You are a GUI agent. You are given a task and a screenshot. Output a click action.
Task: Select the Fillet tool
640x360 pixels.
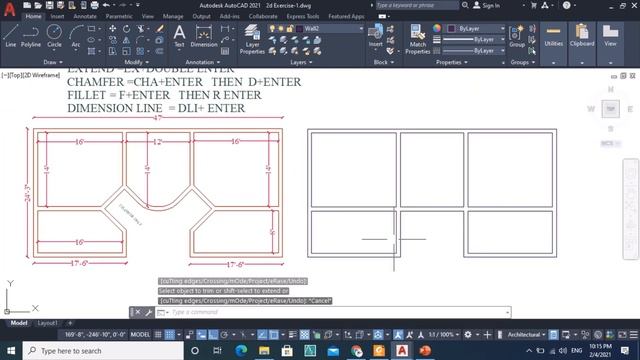(140, 40)
